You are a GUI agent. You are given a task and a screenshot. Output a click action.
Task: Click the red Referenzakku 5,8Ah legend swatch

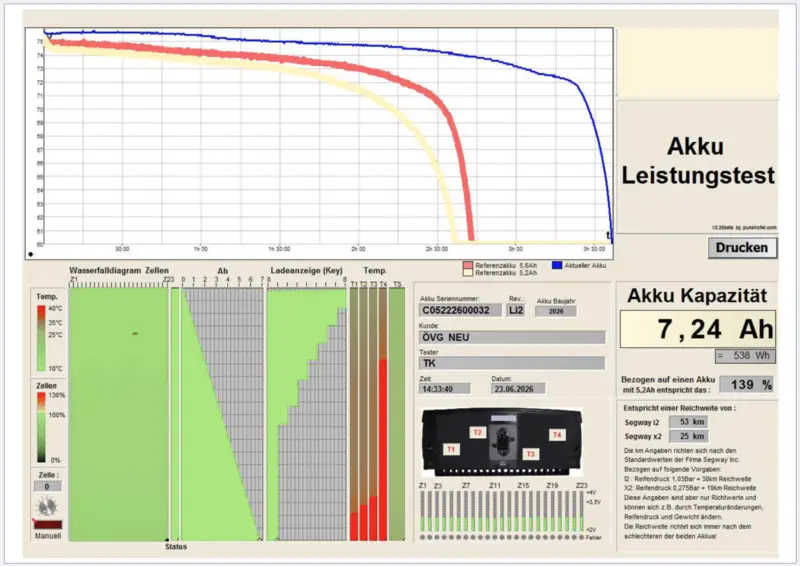point(468,265)
